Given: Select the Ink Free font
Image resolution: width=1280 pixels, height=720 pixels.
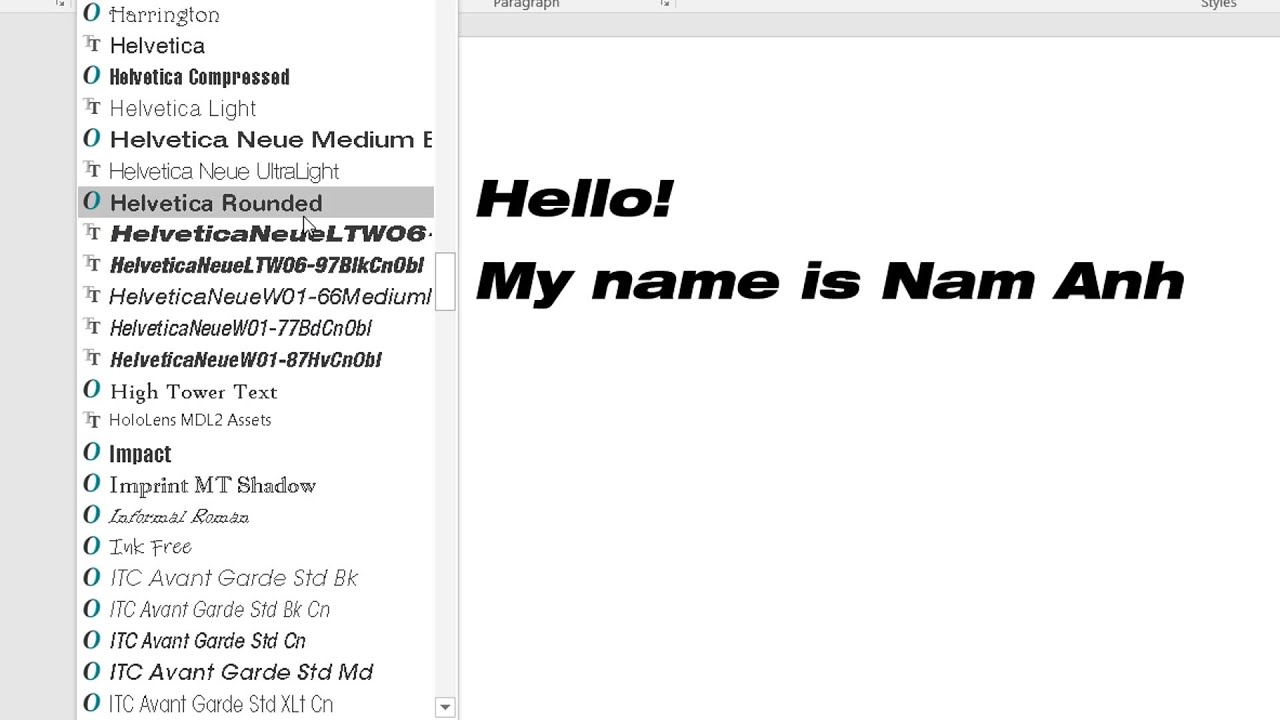Looking at the screenshot, I should (256, 547).
